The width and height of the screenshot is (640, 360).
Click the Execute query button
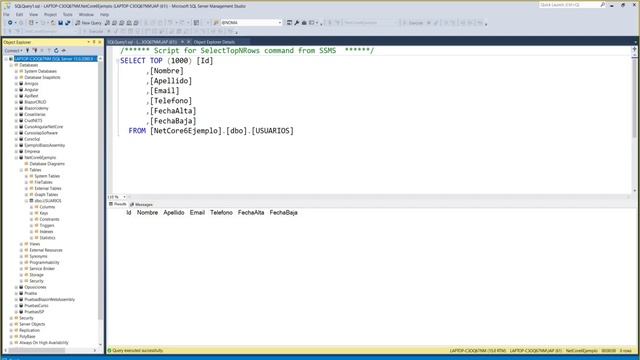[x=94, y=31]
